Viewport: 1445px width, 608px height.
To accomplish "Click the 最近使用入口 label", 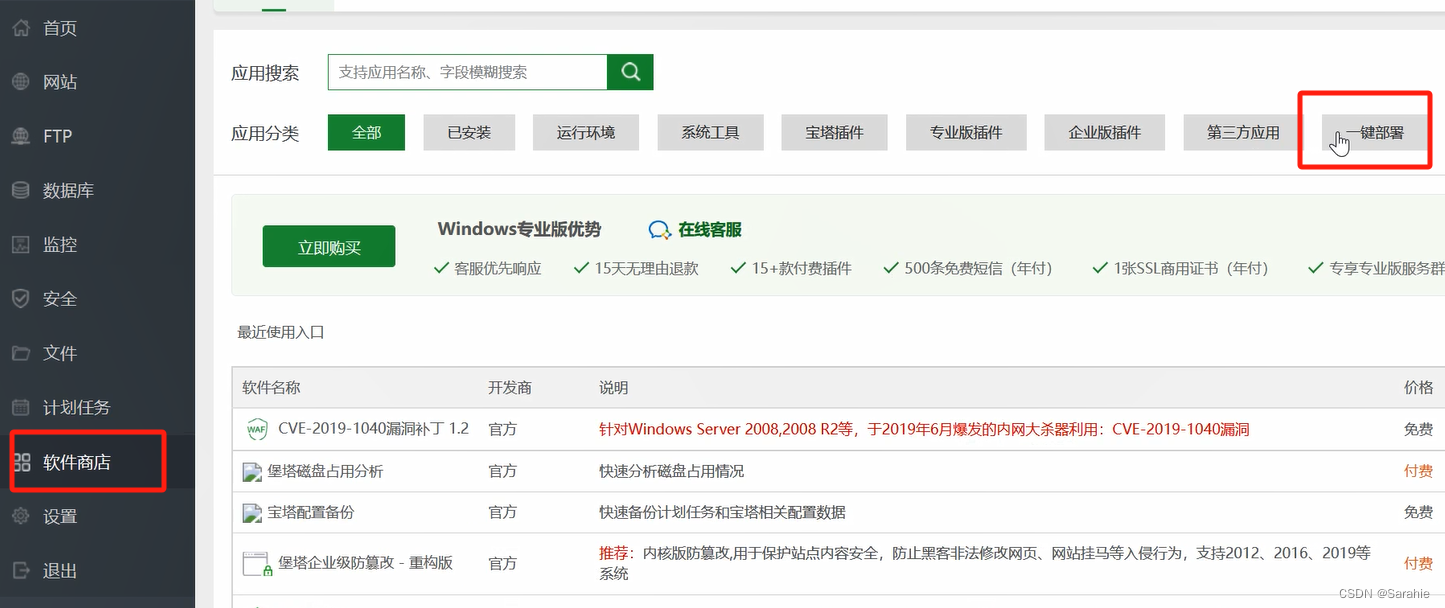I will (281, 333).
